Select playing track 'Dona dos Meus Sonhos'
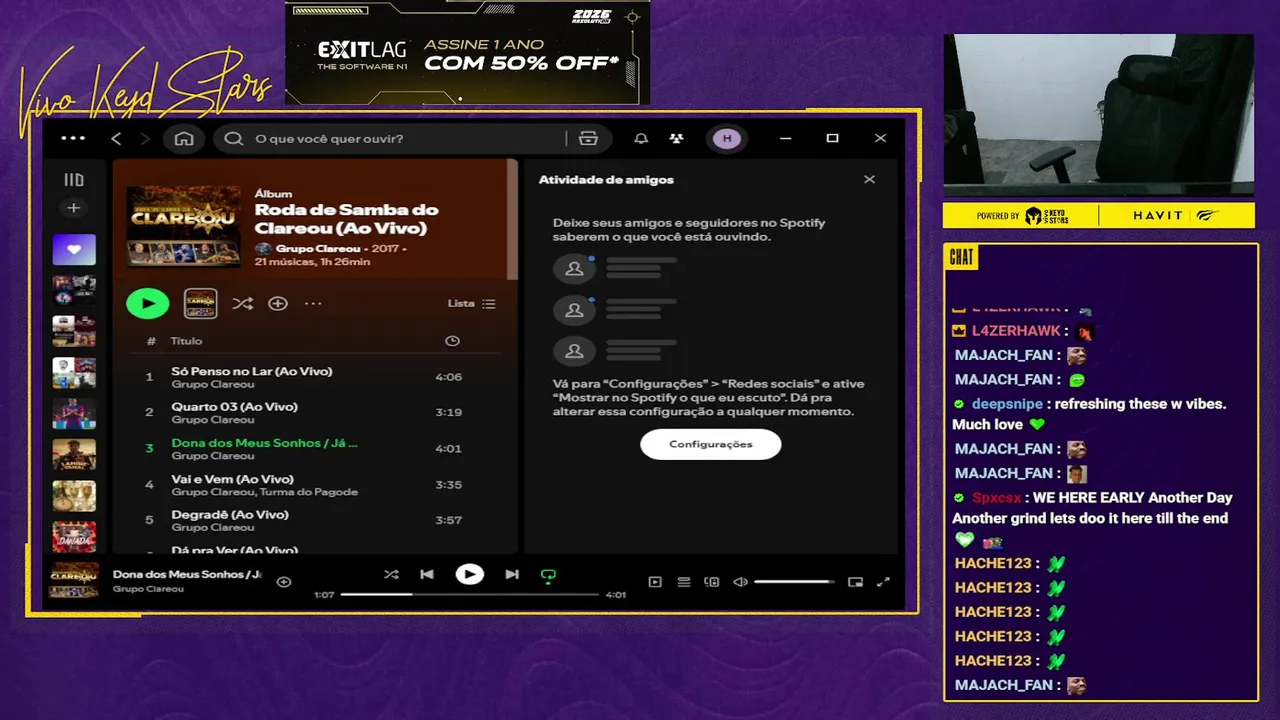 coord(315,448)
